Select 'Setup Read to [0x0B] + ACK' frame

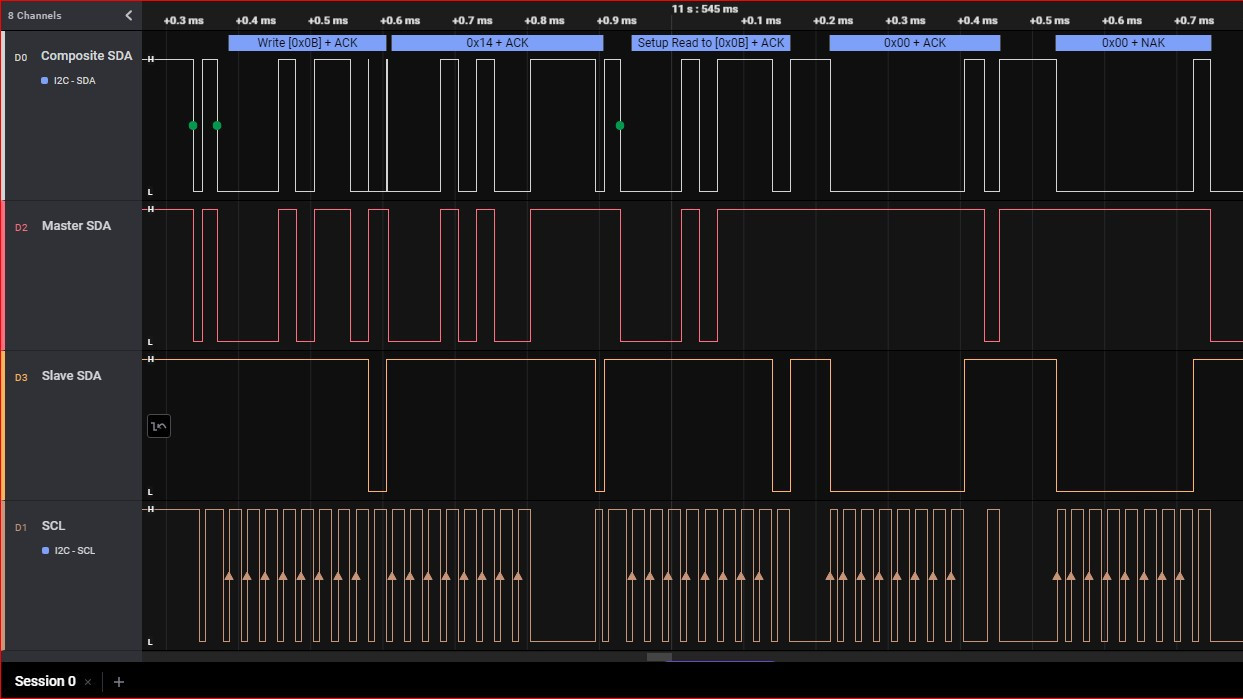click(711, 43)
